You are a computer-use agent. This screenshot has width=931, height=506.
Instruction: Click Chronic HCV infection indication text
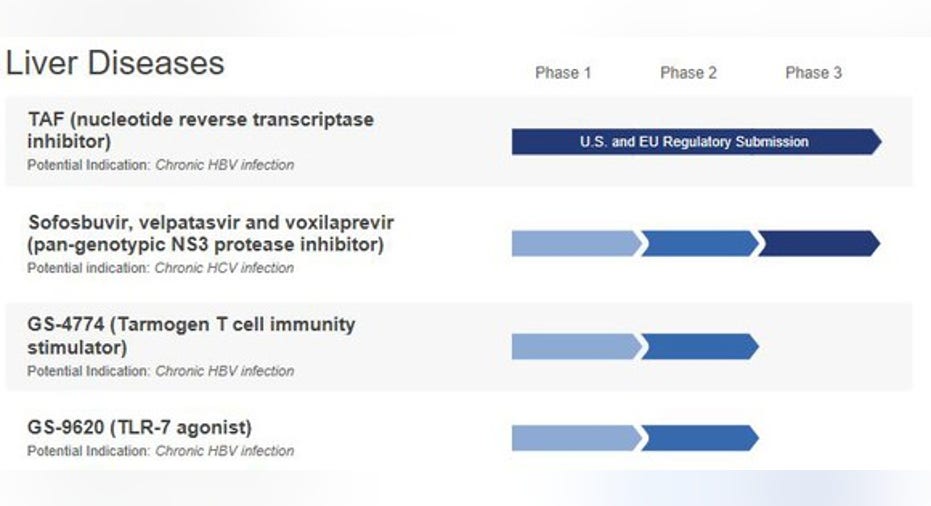[x=224, y=268]
